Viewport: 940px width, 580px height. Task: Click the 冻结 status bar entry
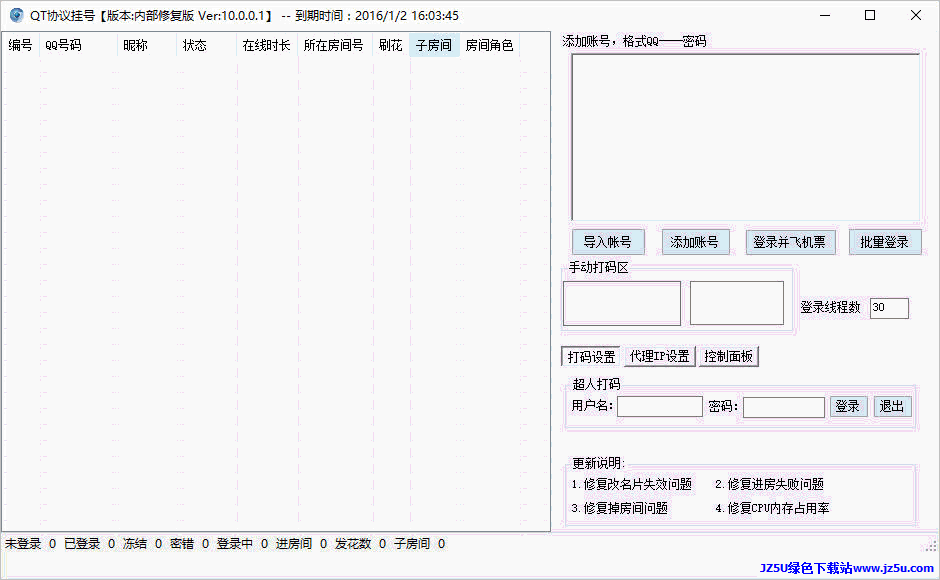(142, 544)
